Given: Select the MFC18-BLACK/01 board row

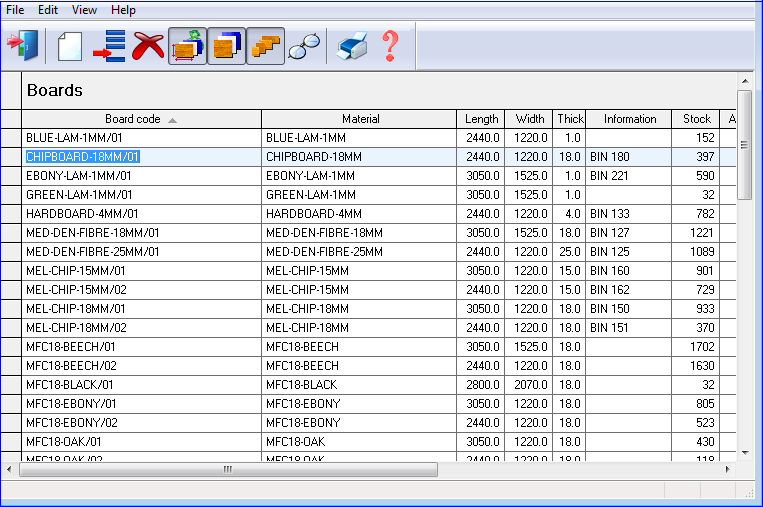Looking at the screenshot, I should [141, 385].
